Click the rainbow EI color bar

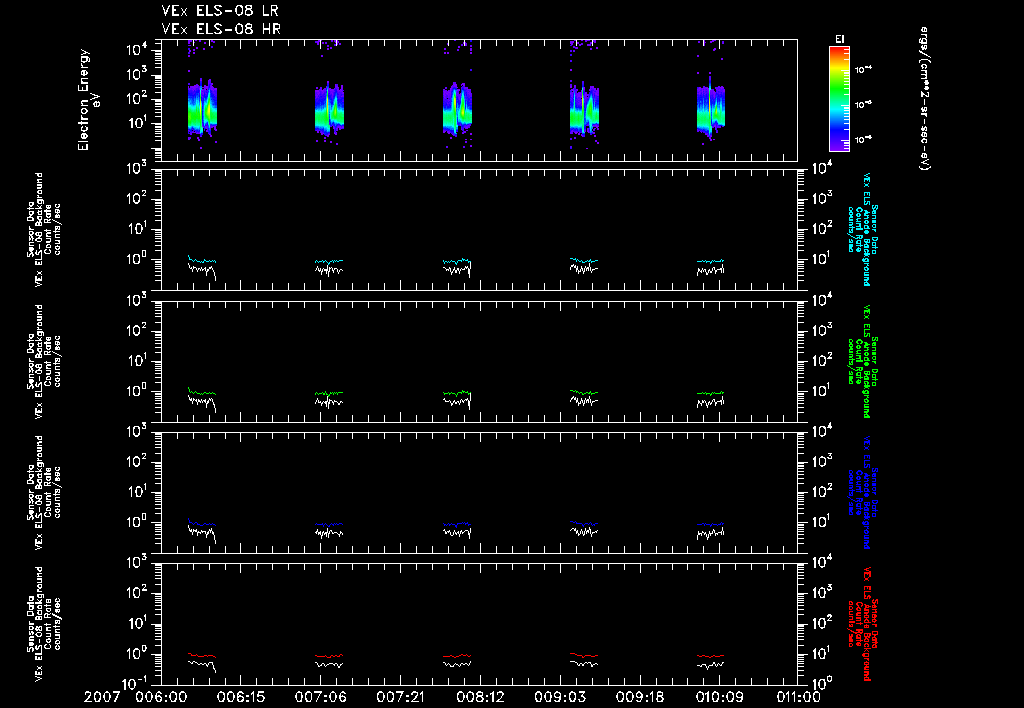click(840, 99)
